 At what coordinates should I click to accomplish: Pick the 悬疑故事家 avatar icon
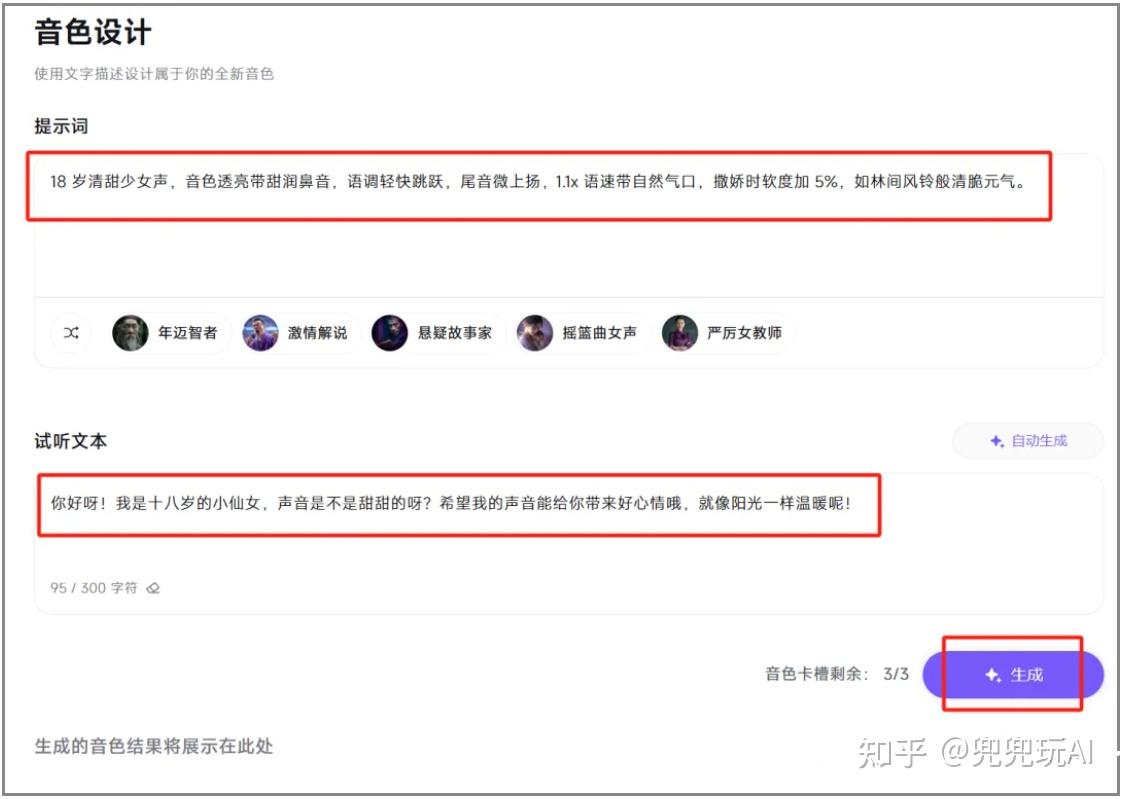click(390, 333)
